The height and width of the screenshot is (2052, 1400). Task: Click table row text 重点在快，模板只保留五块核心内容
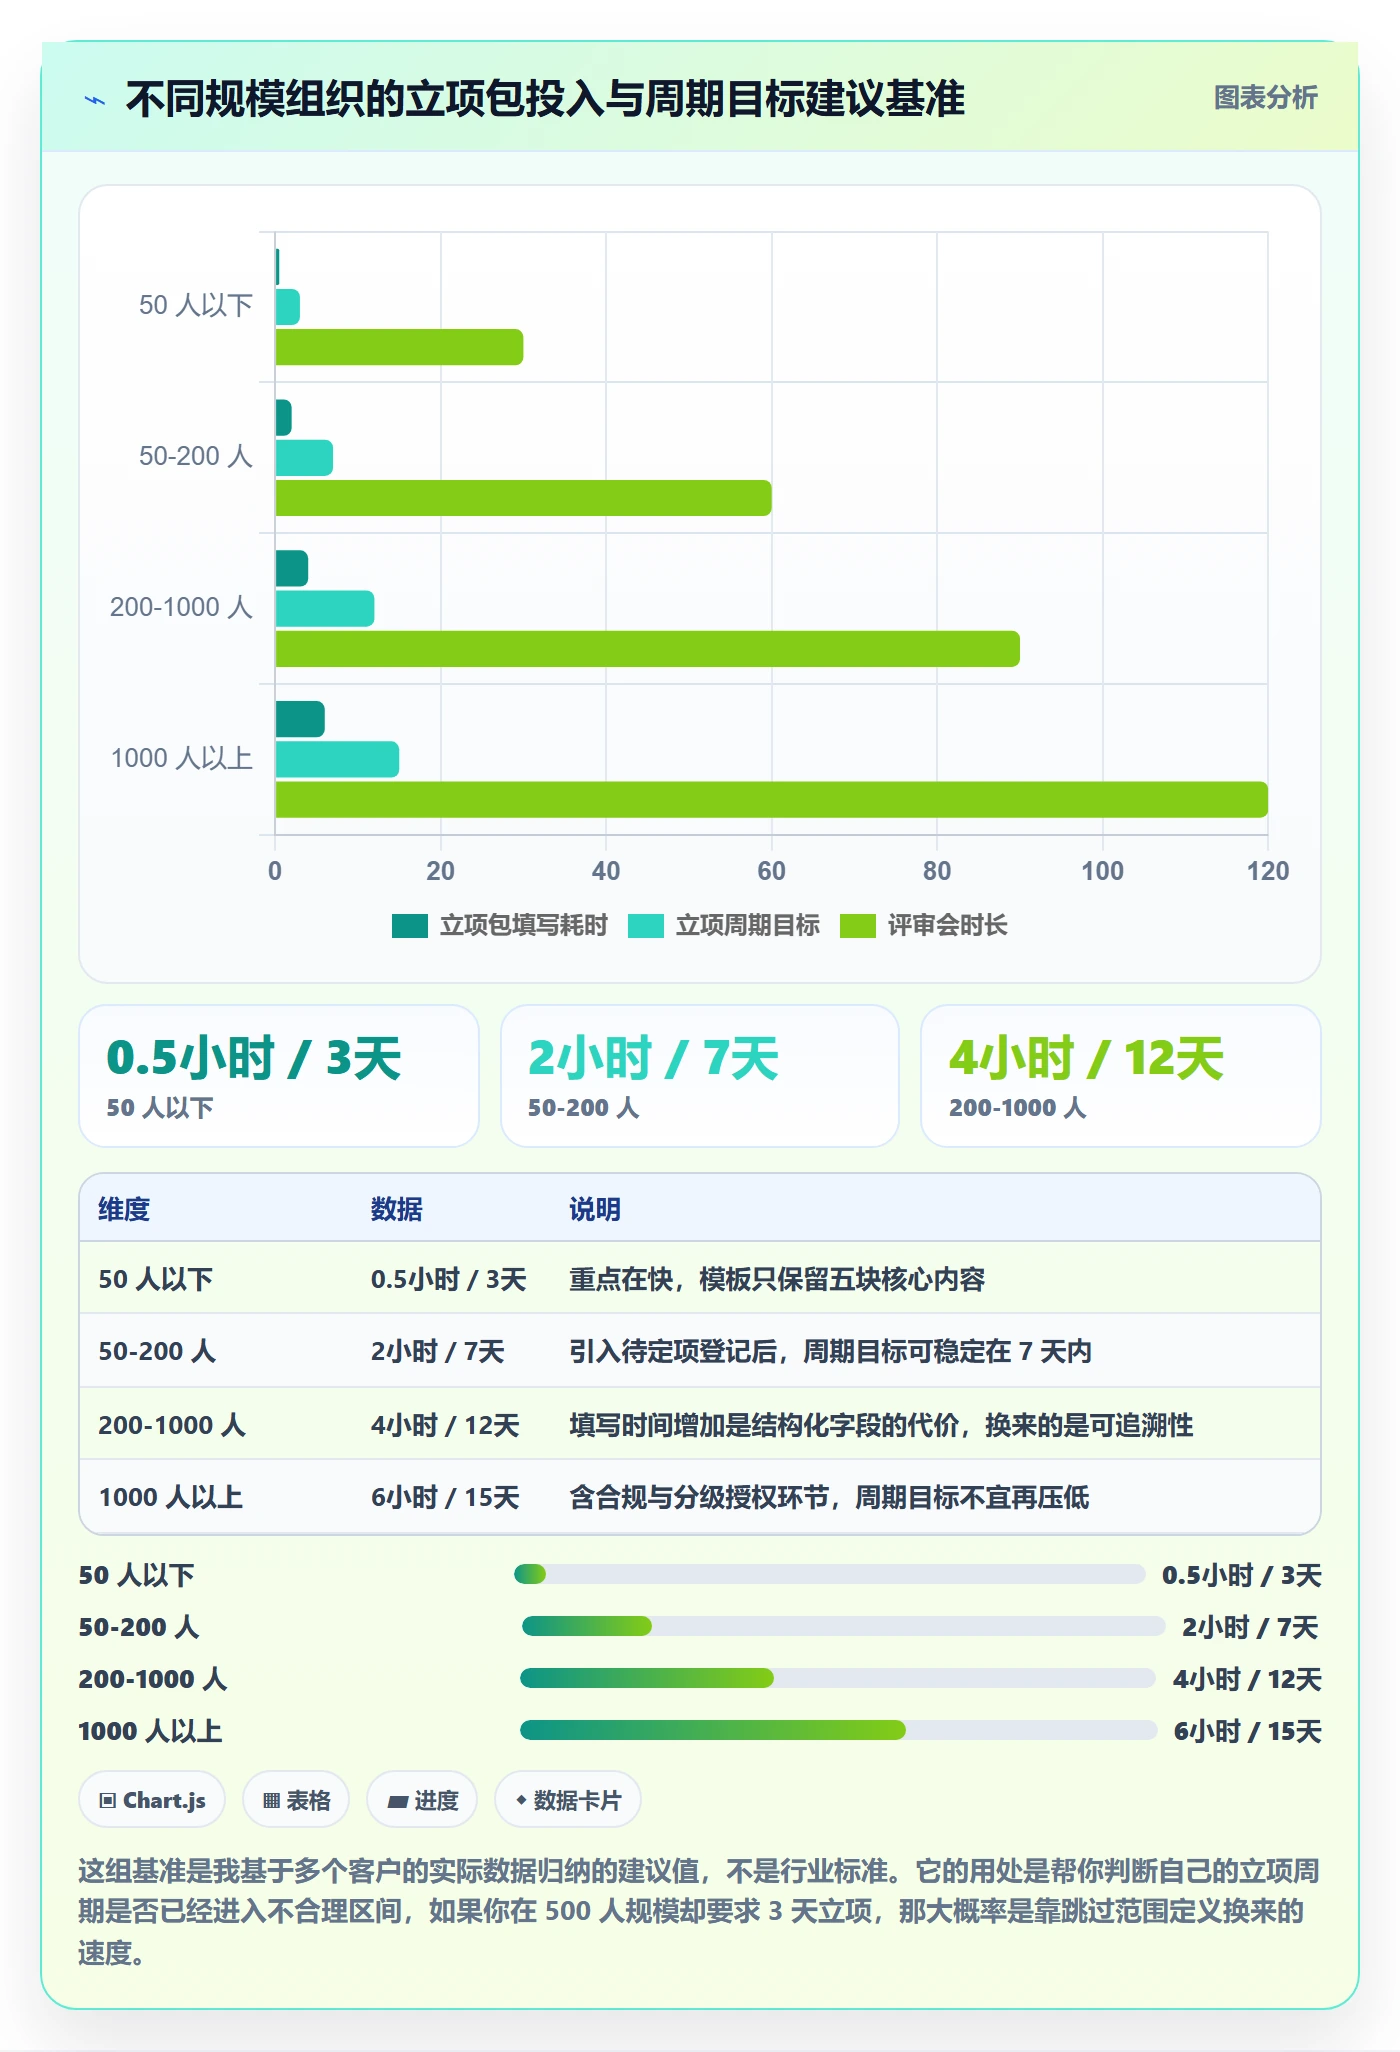click(x=777, y=1279)
